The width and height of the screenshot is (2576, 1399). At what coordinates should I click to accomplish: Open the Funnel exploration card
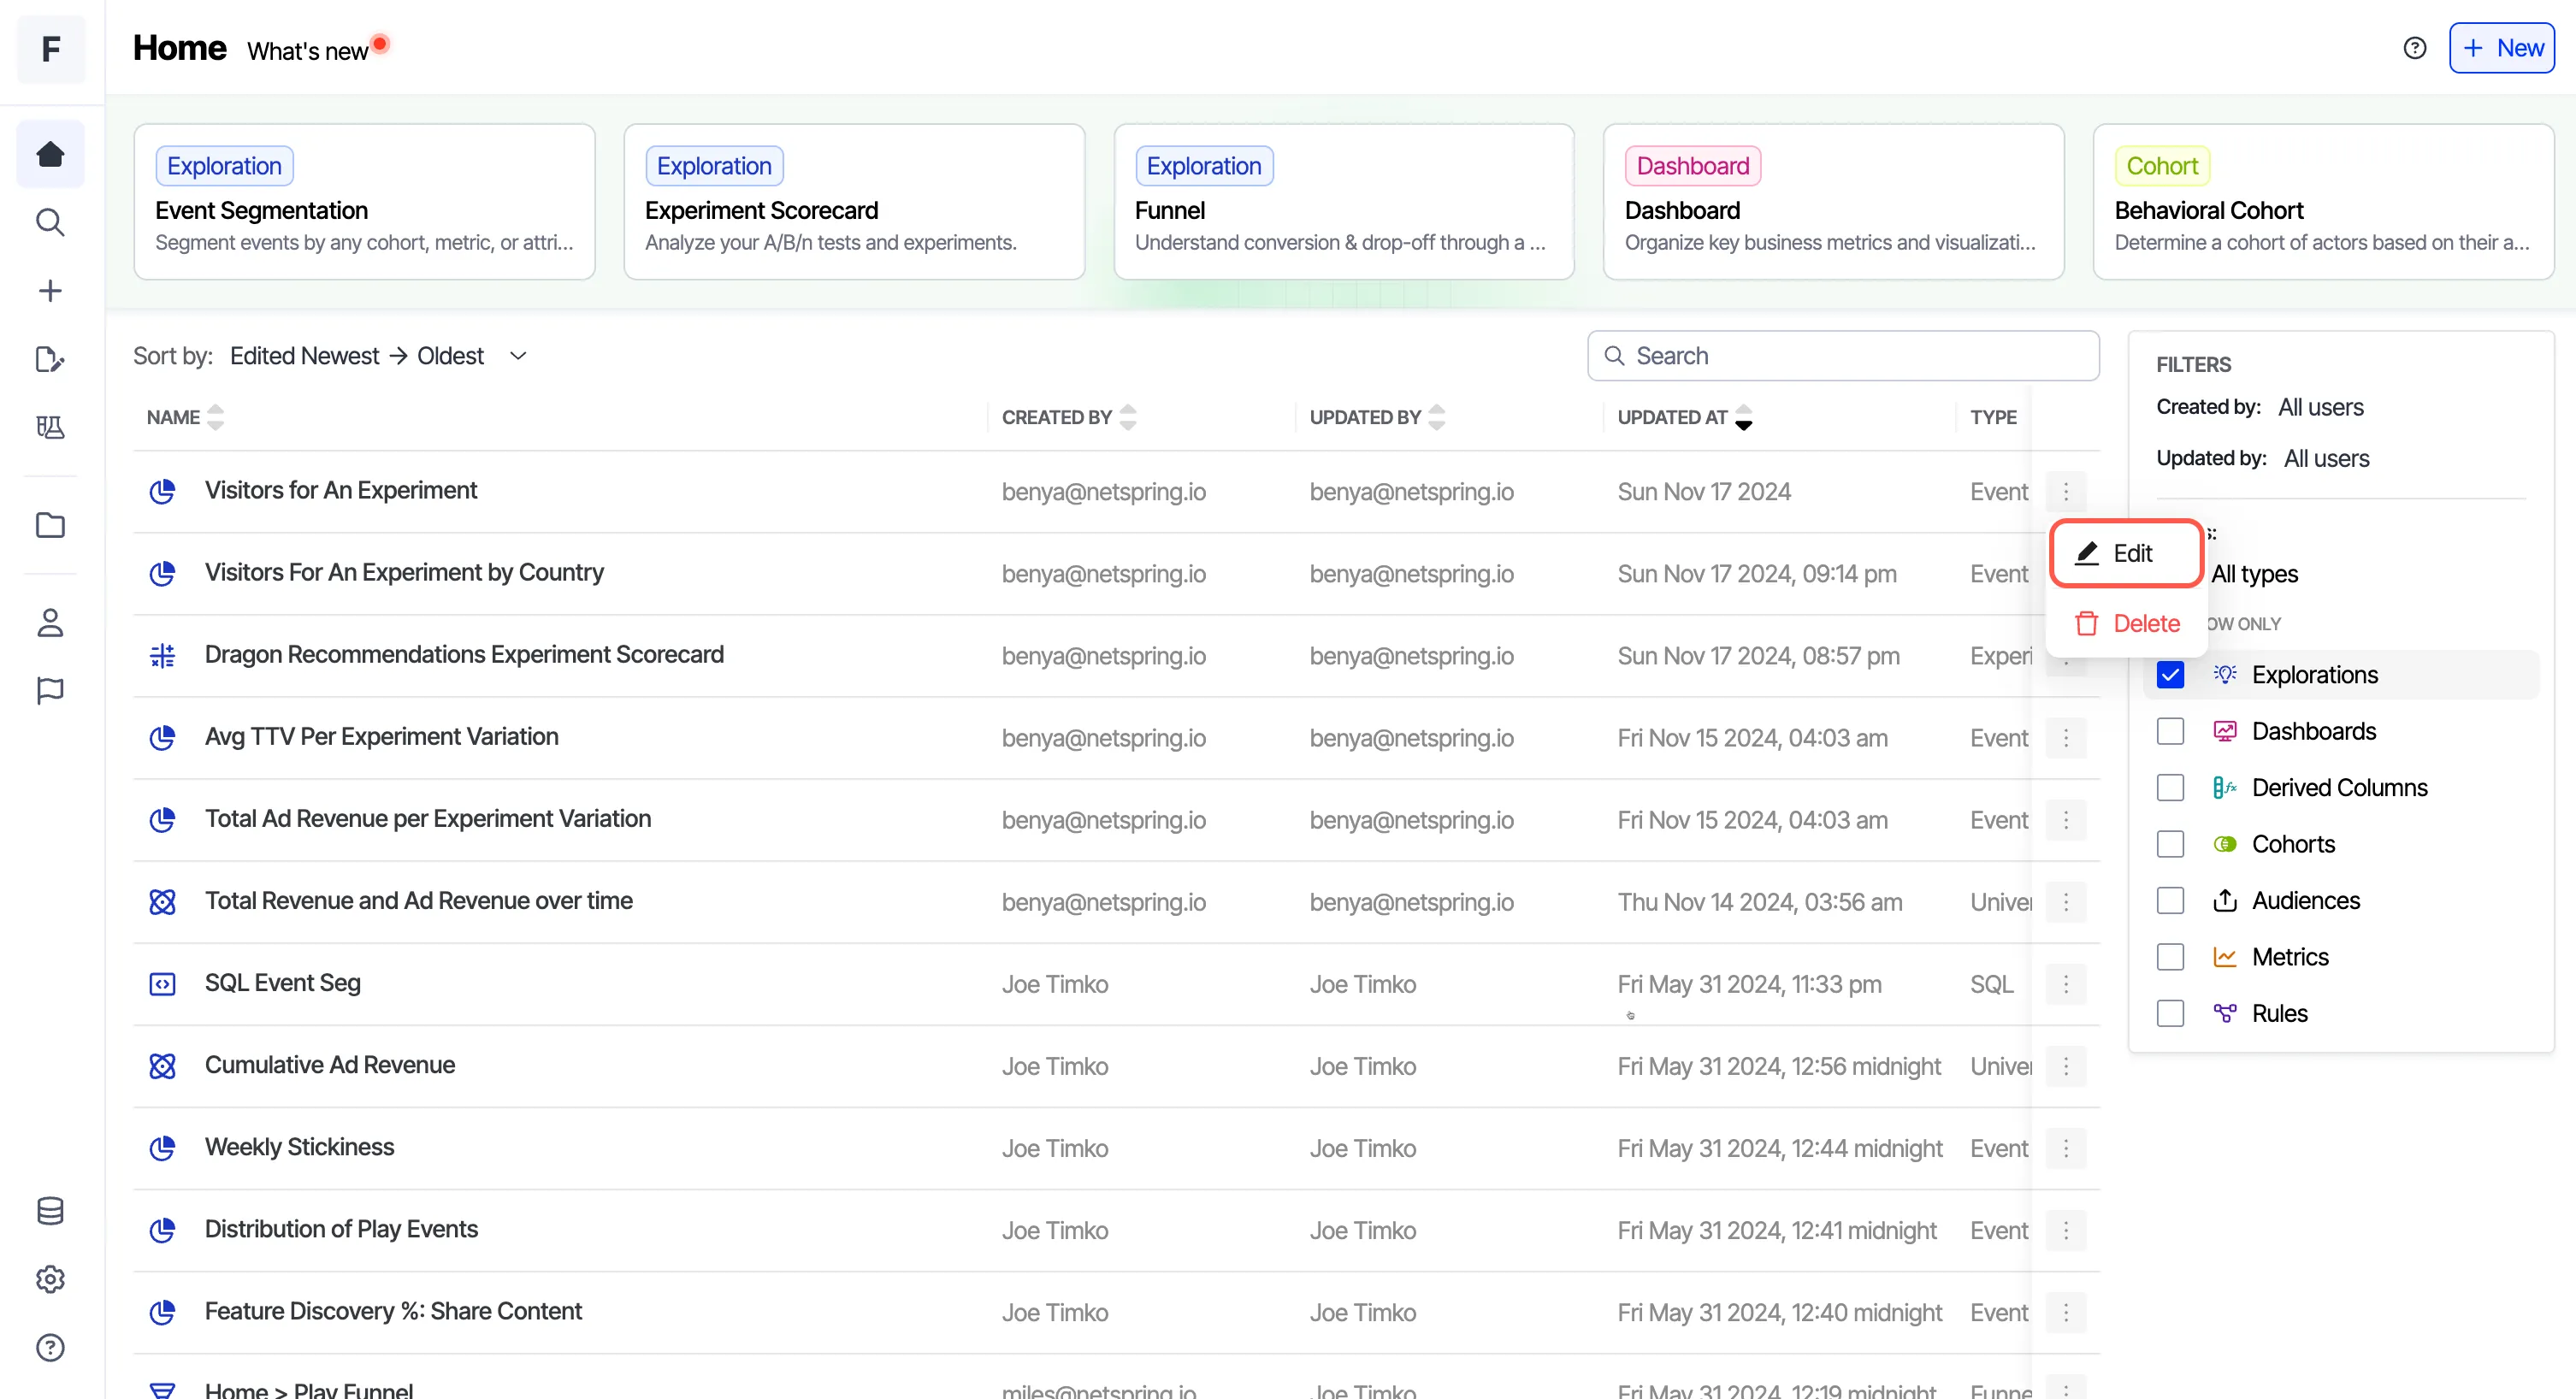pyautogui.click(x=1344, y=202)
